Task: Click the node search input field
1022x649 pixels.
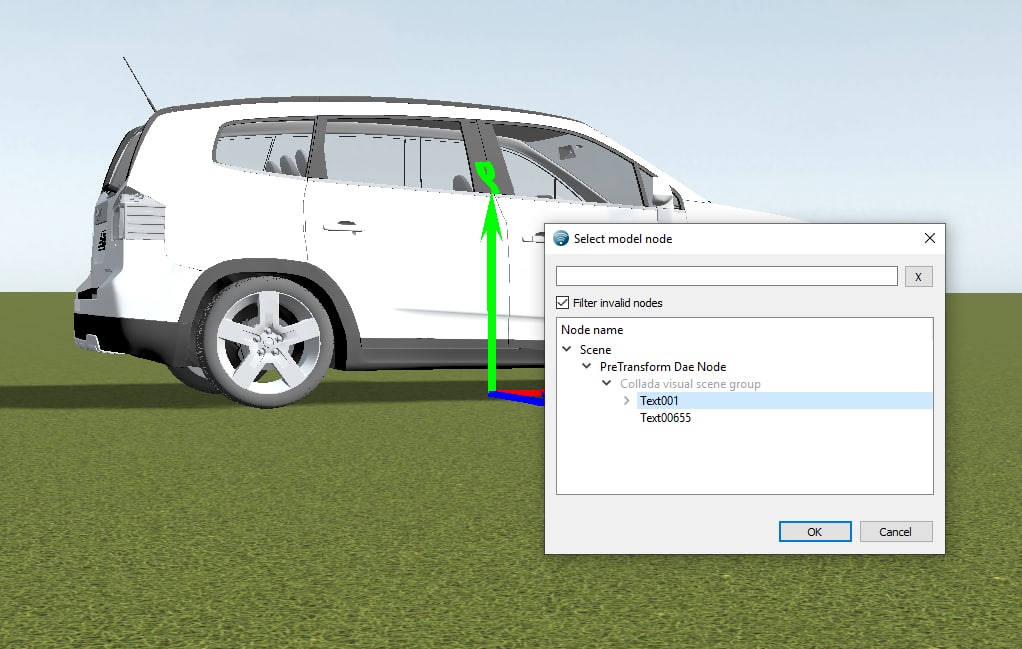Action: click(x=727, y=276)
